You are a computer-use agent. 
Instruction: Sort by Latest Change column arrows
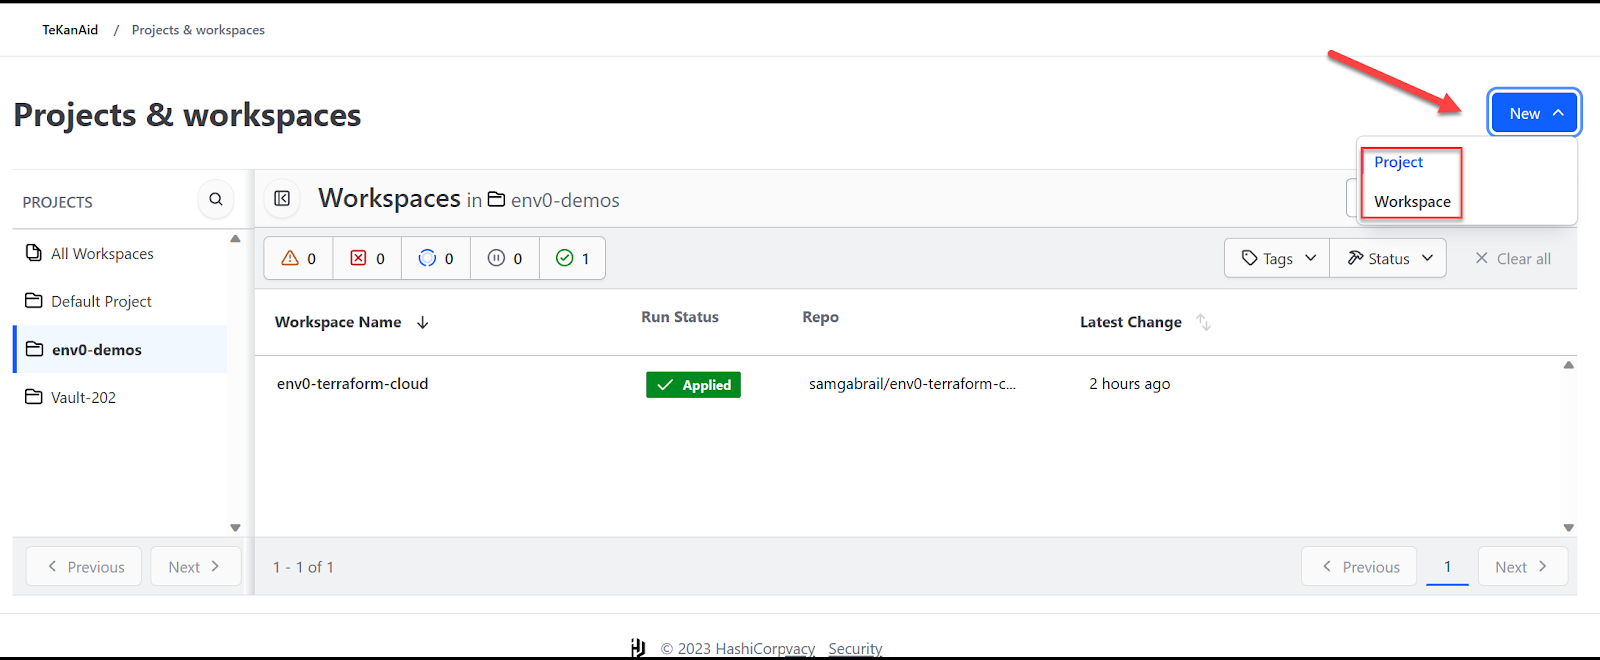[1204, 322]
